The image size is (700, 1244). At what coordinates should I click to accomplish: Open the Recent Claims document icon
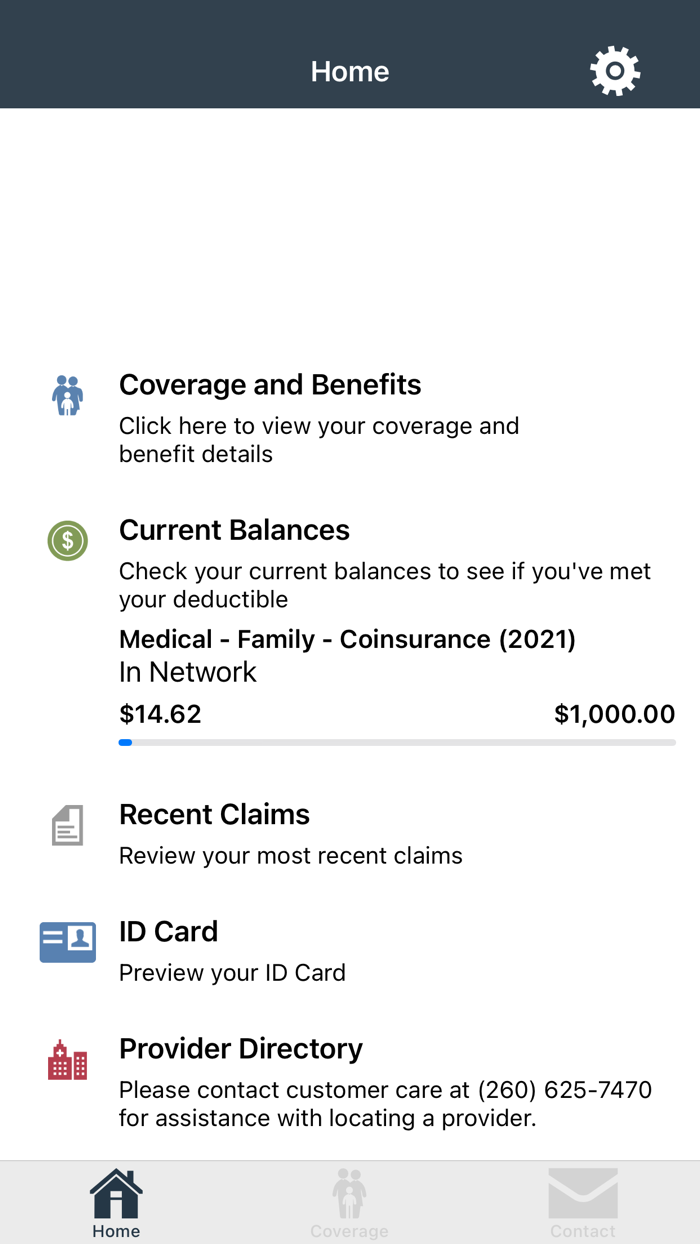click(x=66, y=824)
